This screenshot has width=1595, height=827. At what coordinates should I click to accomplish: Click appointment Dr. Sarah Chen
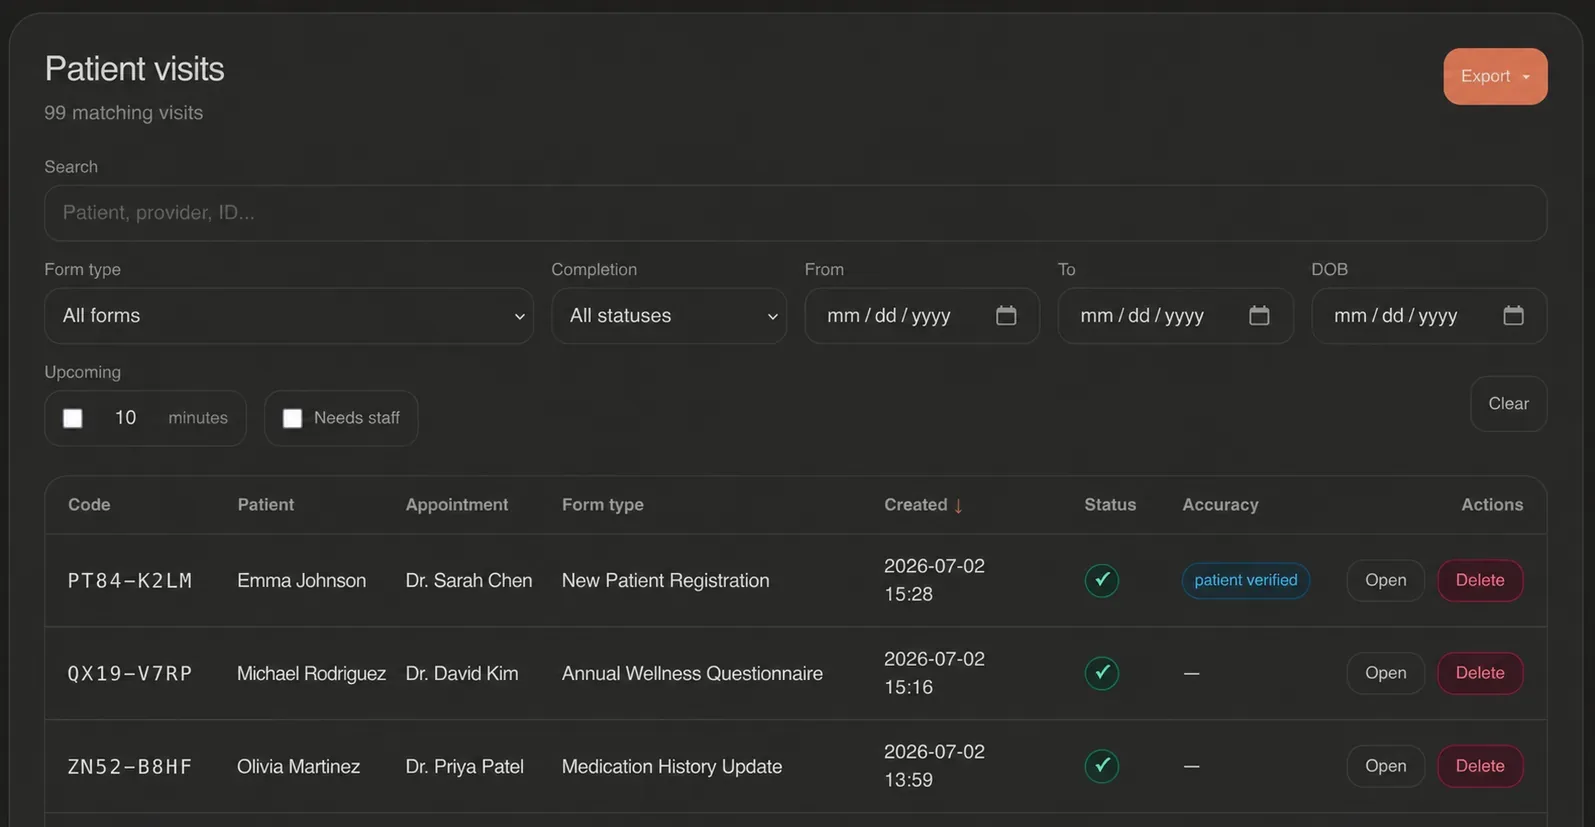(469, 580)
